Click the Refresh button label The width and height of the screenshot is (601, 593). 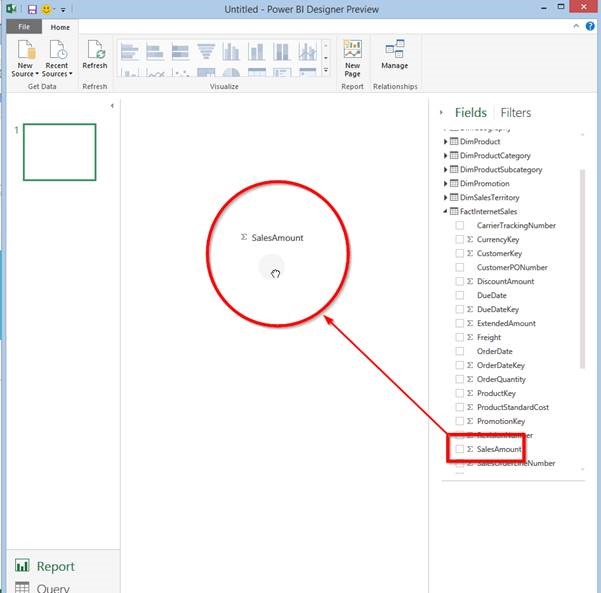pos(95,66)
